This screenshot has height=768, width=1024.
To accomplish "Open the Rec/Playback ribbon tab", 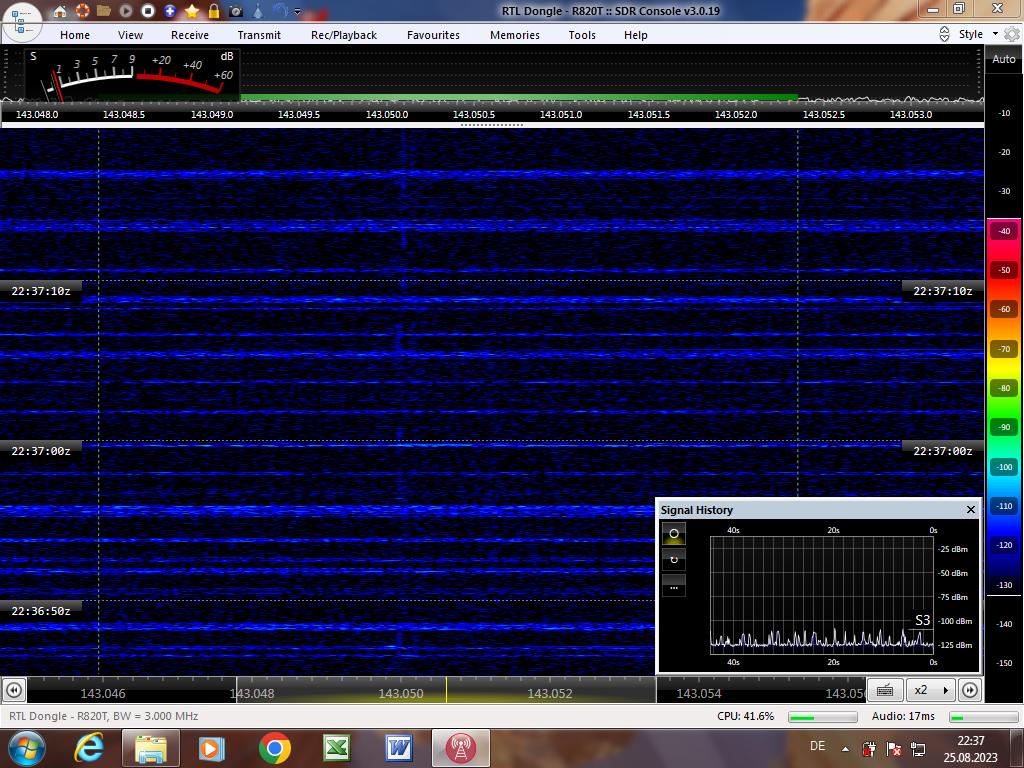I will pyautogui.click(x=344, y=35).
